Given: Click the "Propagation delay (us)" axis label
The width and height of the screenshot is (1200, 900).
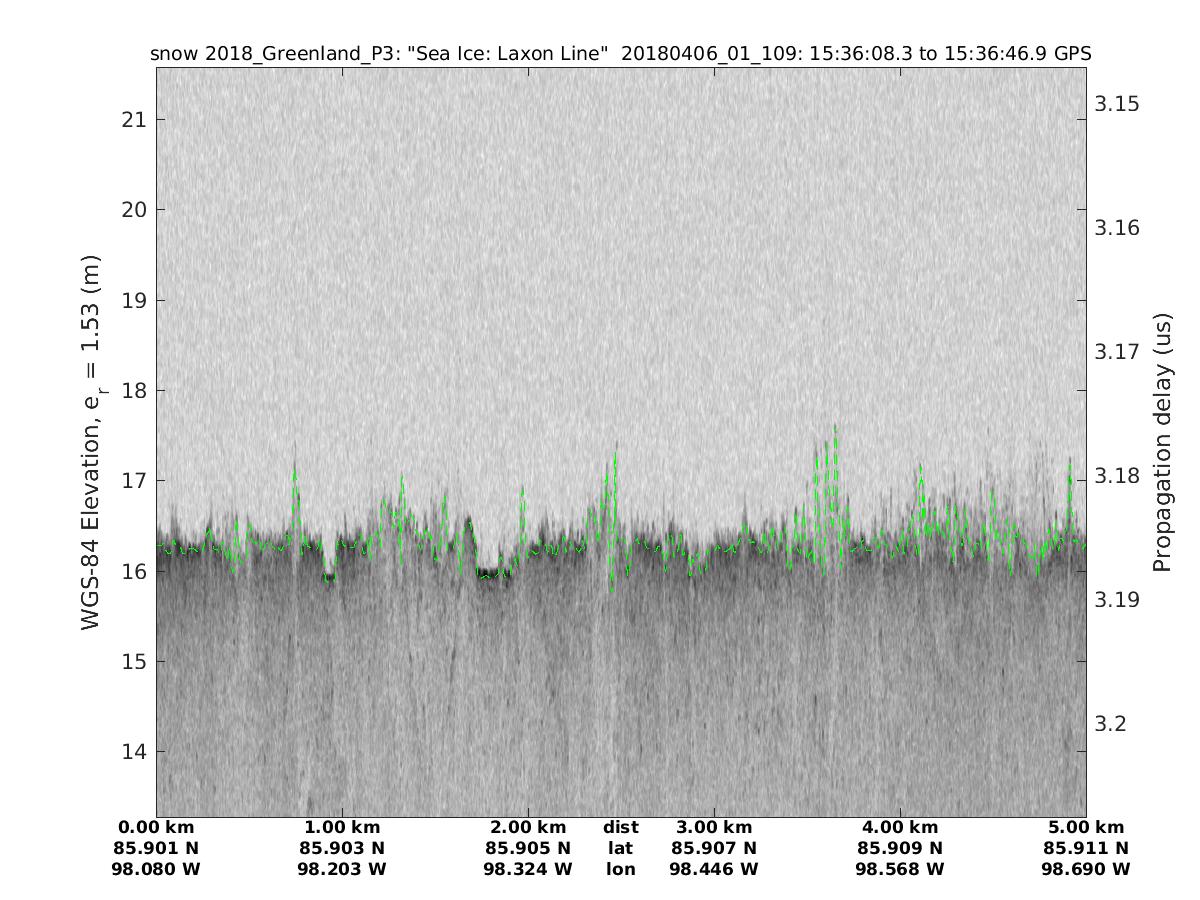Looking at the screenshot, I should 1161,442.
